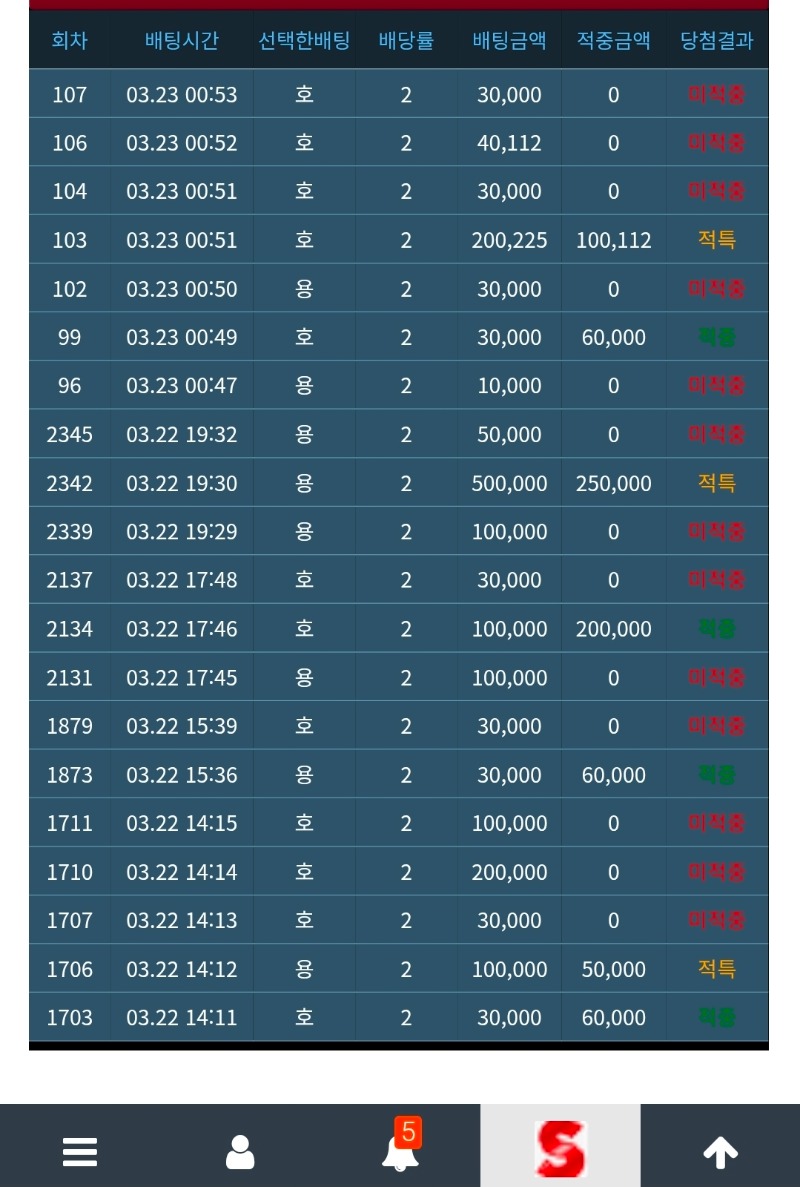
Task: Tap the 배팅금액 column header
Action: pyautogui.click(x=509, y=41)
